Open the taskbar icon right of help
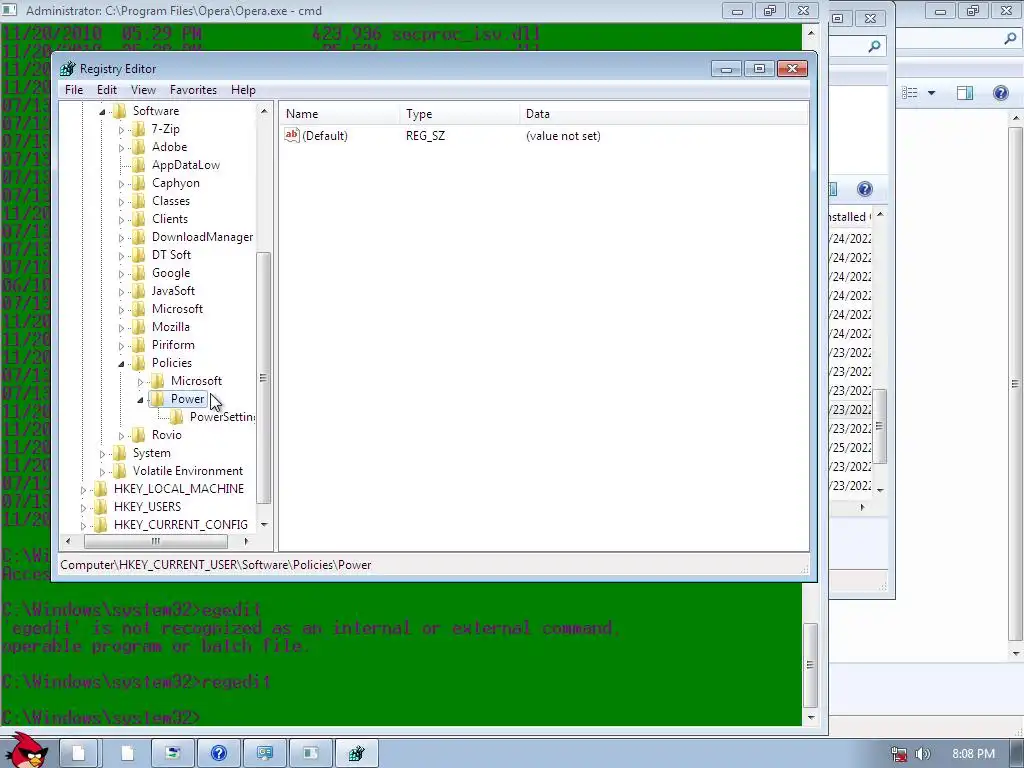 [264, 754]
